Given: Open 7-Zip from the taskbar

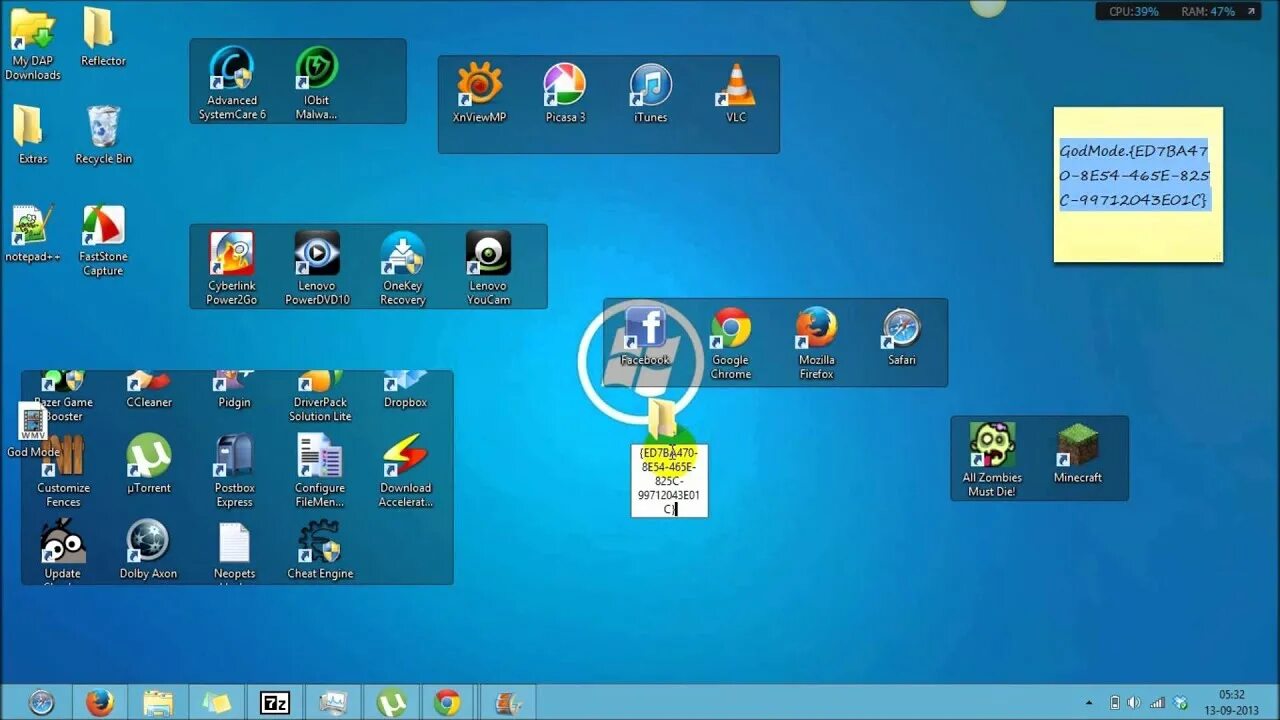Looking at the screenshot, I should coord(274,703).
